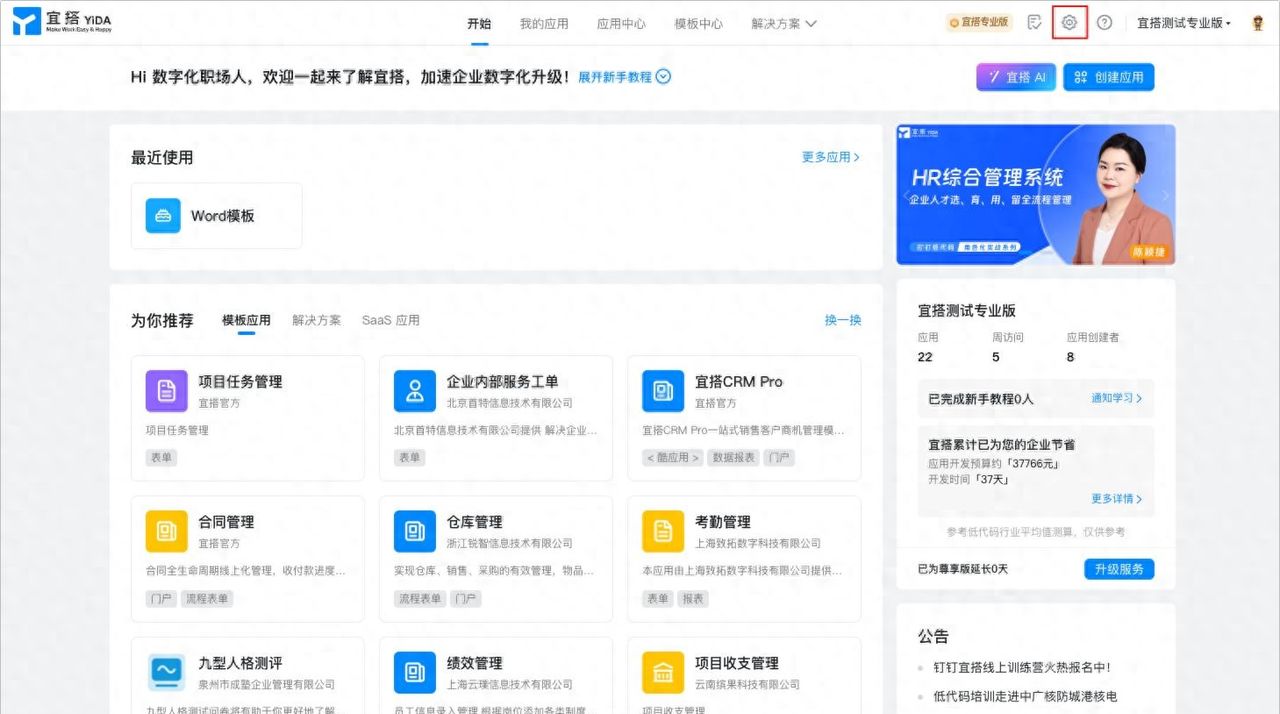Click the user avatar icon at top right

[x=1256, y=22]
